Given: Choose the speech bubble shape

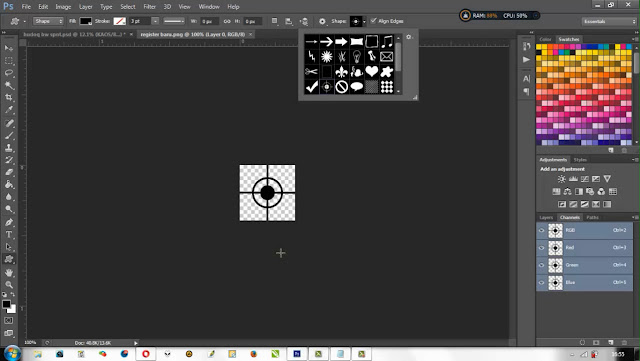Looking at the screenshot, I should [356, 87].
